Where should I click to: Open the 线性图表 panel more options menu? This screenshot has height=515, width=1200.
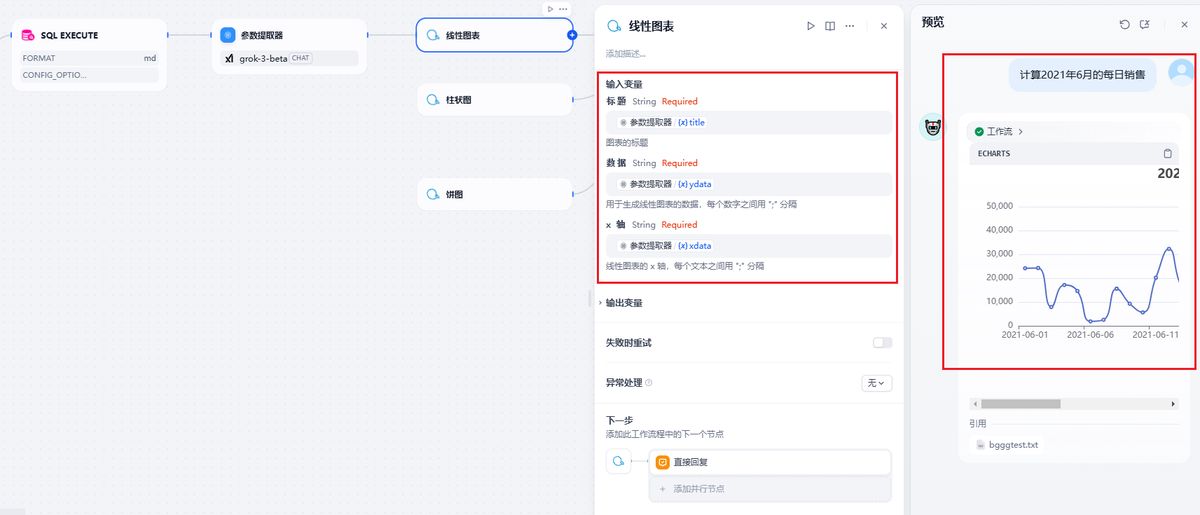[x=850, y=26]
